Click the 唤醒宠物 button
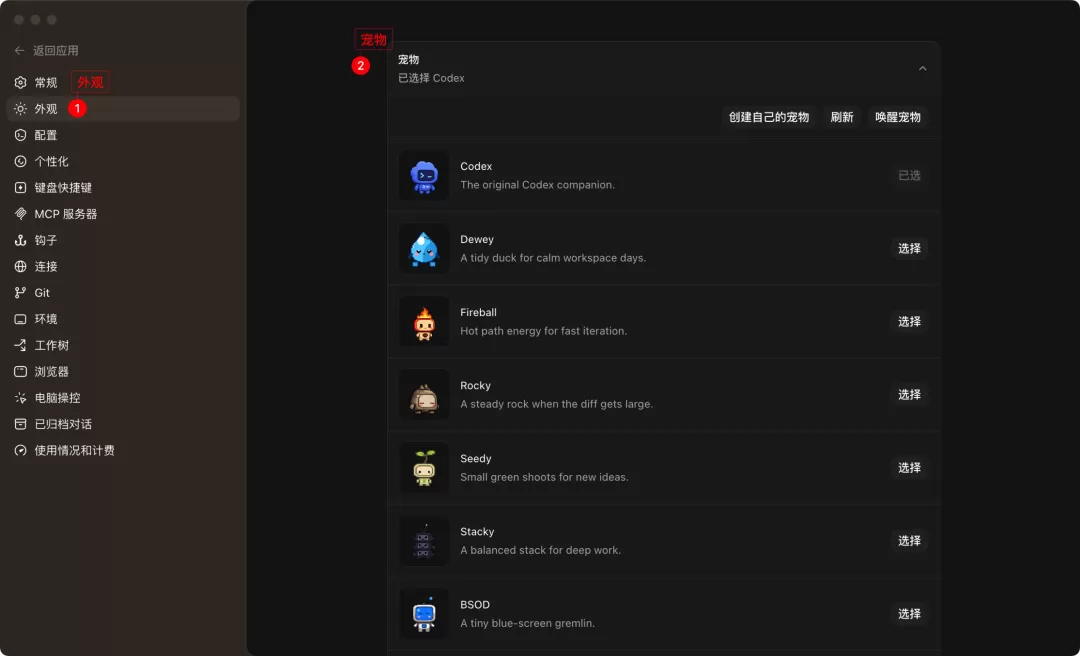Viewport: 1080px width, 656px height. point(897,117)
